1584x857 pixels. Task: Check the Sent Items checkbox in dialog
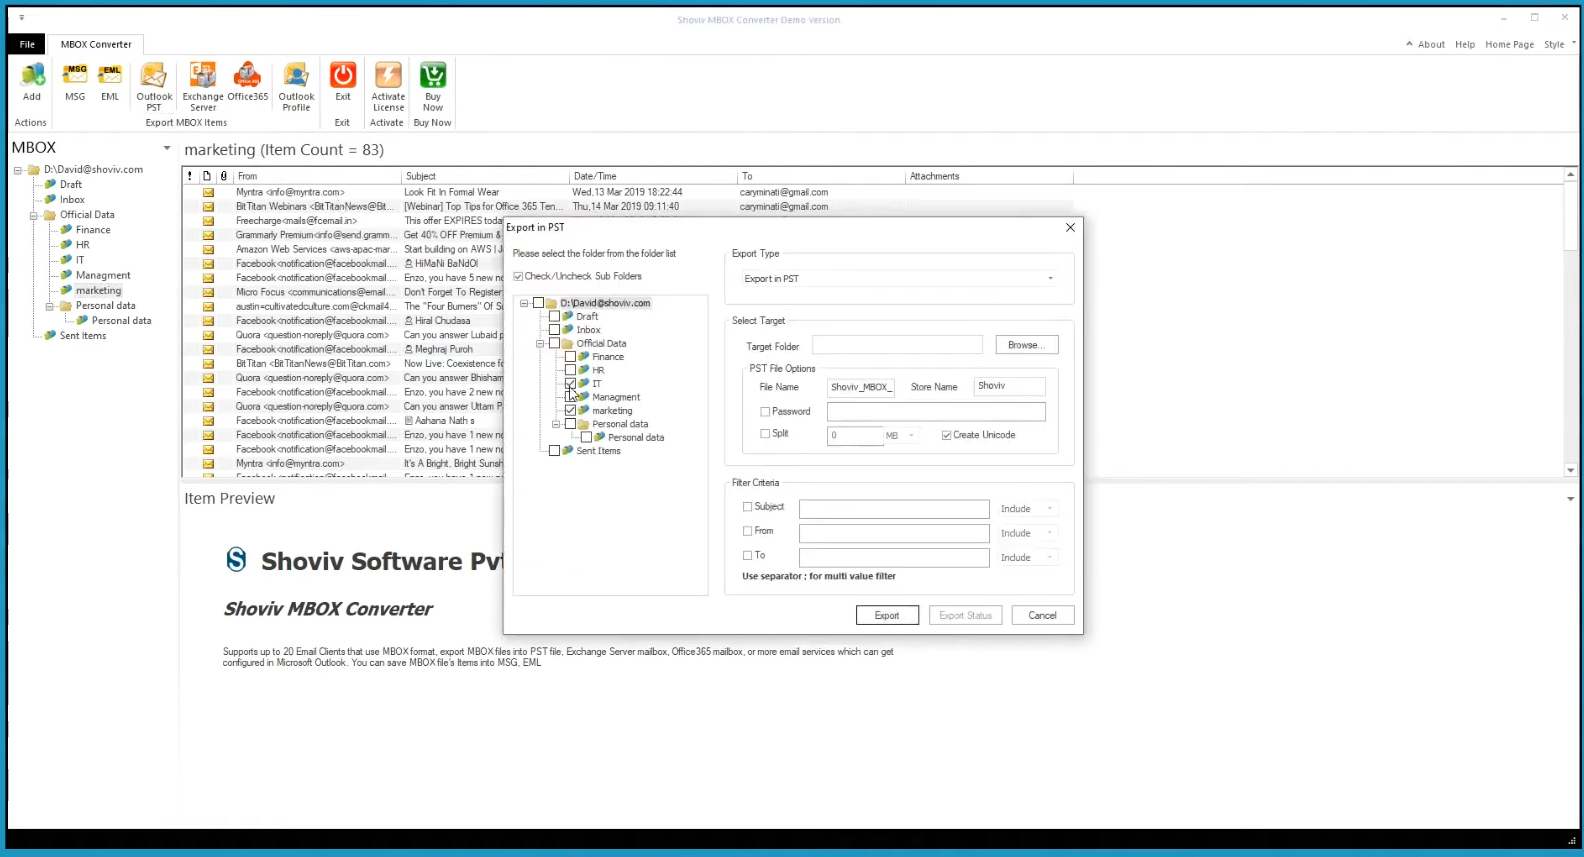554,451
